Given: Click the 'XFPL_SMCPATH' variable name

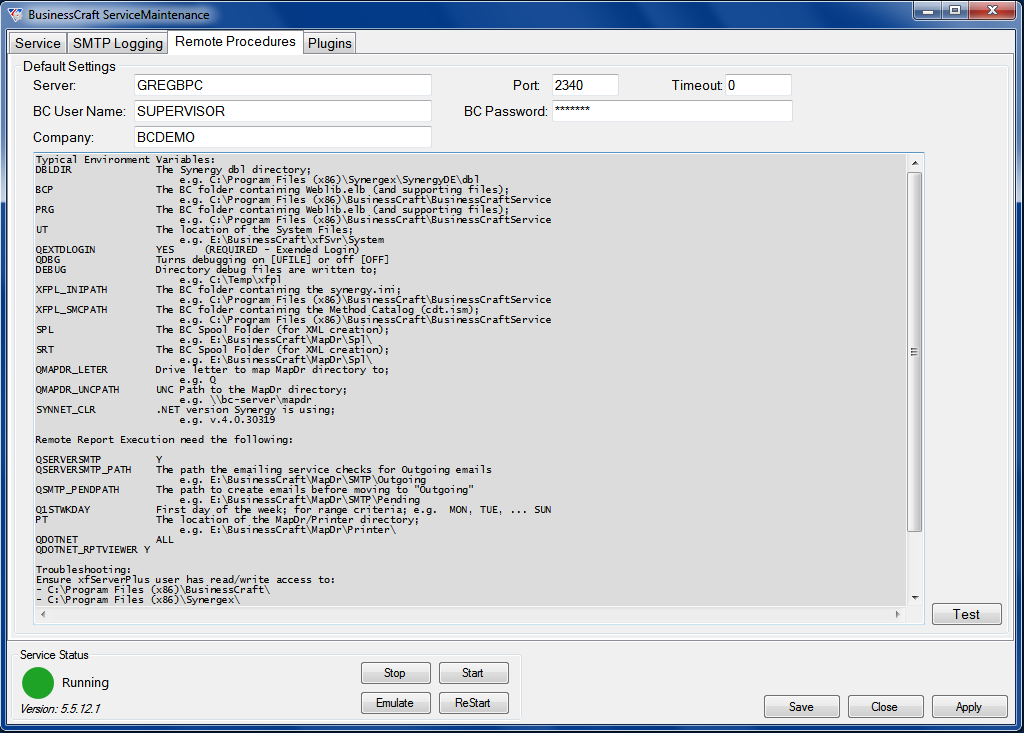Looking at the screenshot, I should point(71,310).
